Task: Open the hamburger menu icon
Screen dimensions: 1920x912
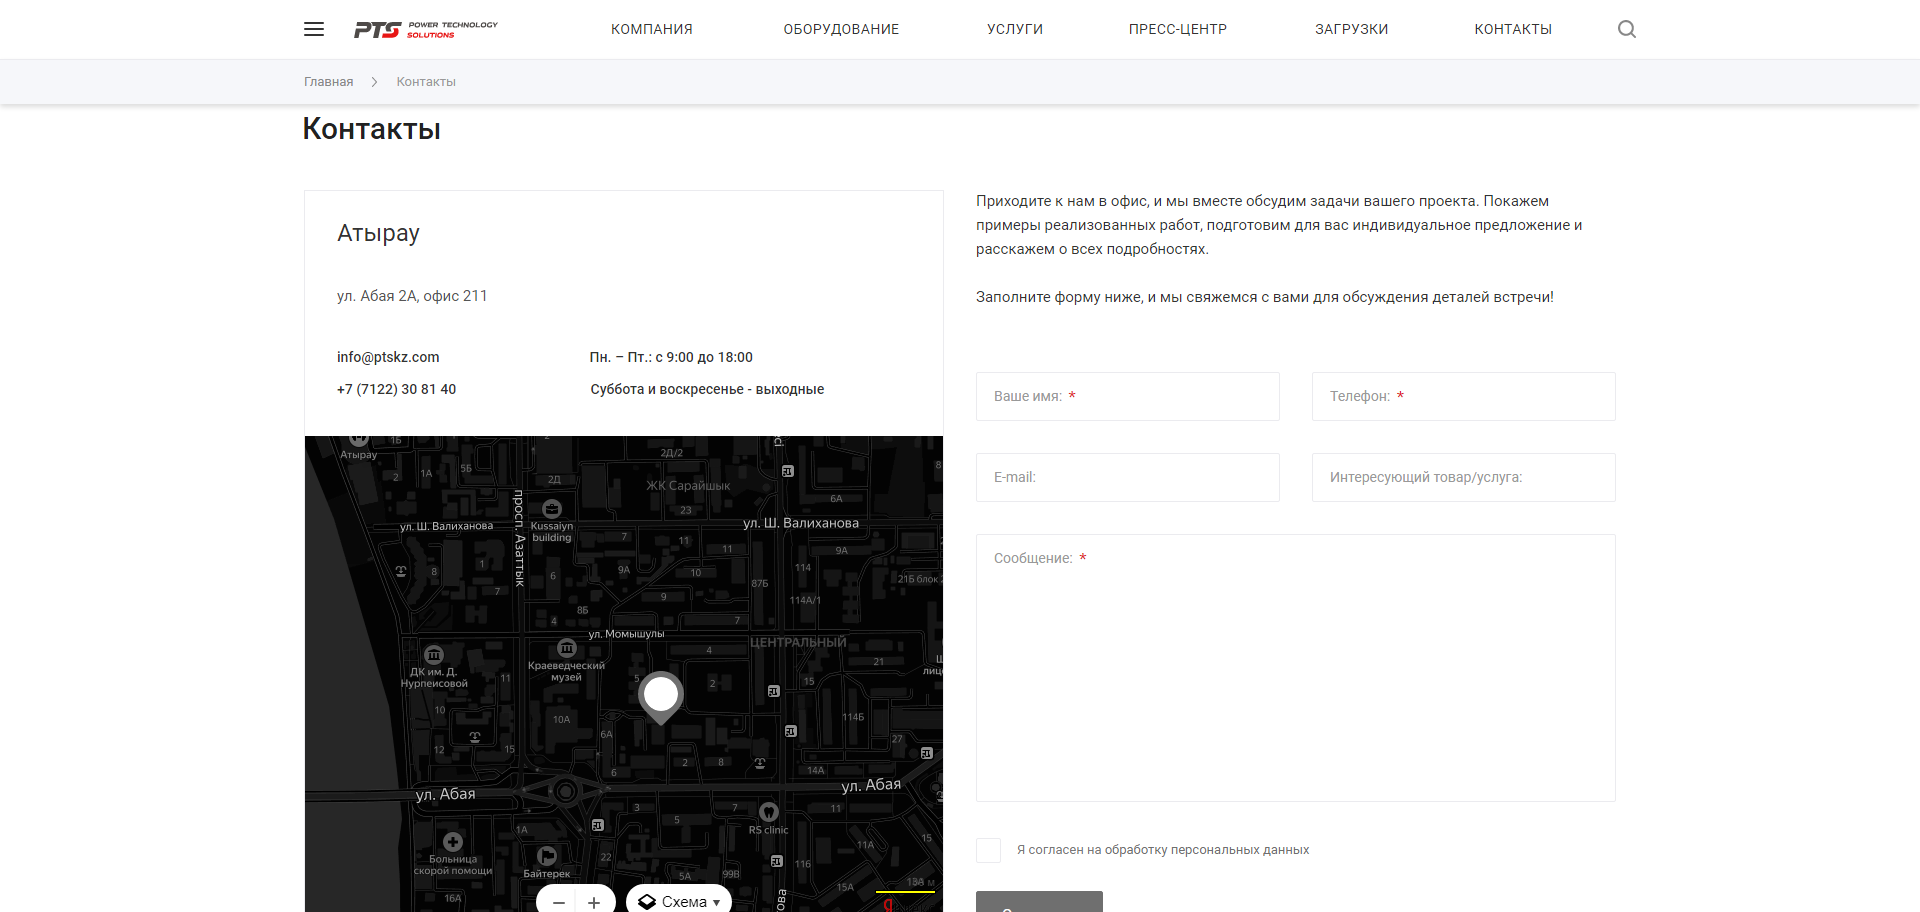Action: tap(314, 29)
